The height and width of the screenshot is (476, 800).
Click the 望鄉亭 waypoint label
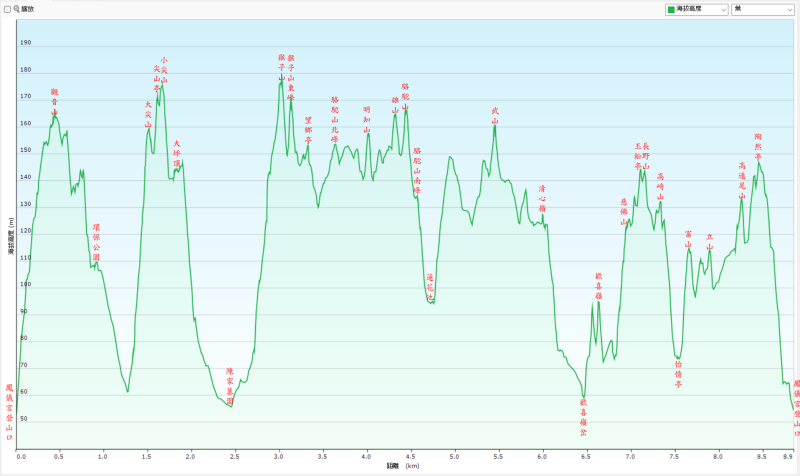pos(308,130)
